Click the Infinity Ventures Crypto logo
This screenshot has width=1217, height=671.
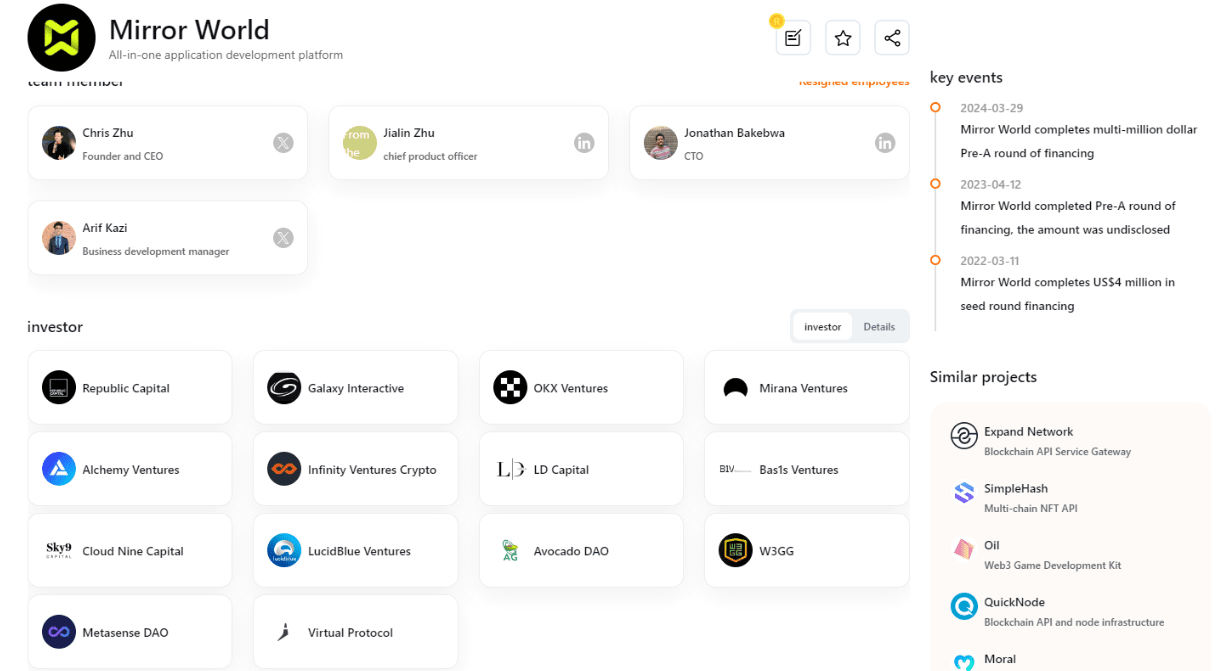tap(284, 469)
